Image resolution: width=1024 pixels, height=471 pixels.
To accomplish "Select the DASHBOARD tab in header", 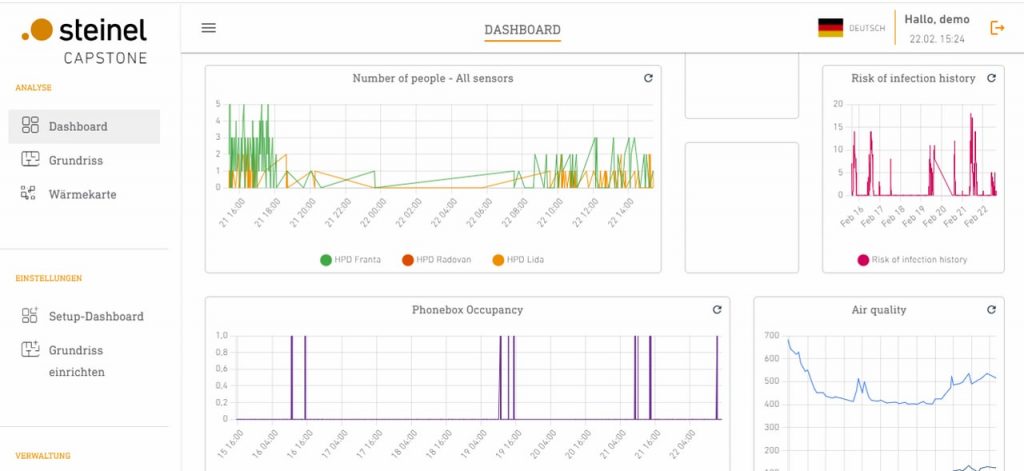I will click(x=522, y=30).
